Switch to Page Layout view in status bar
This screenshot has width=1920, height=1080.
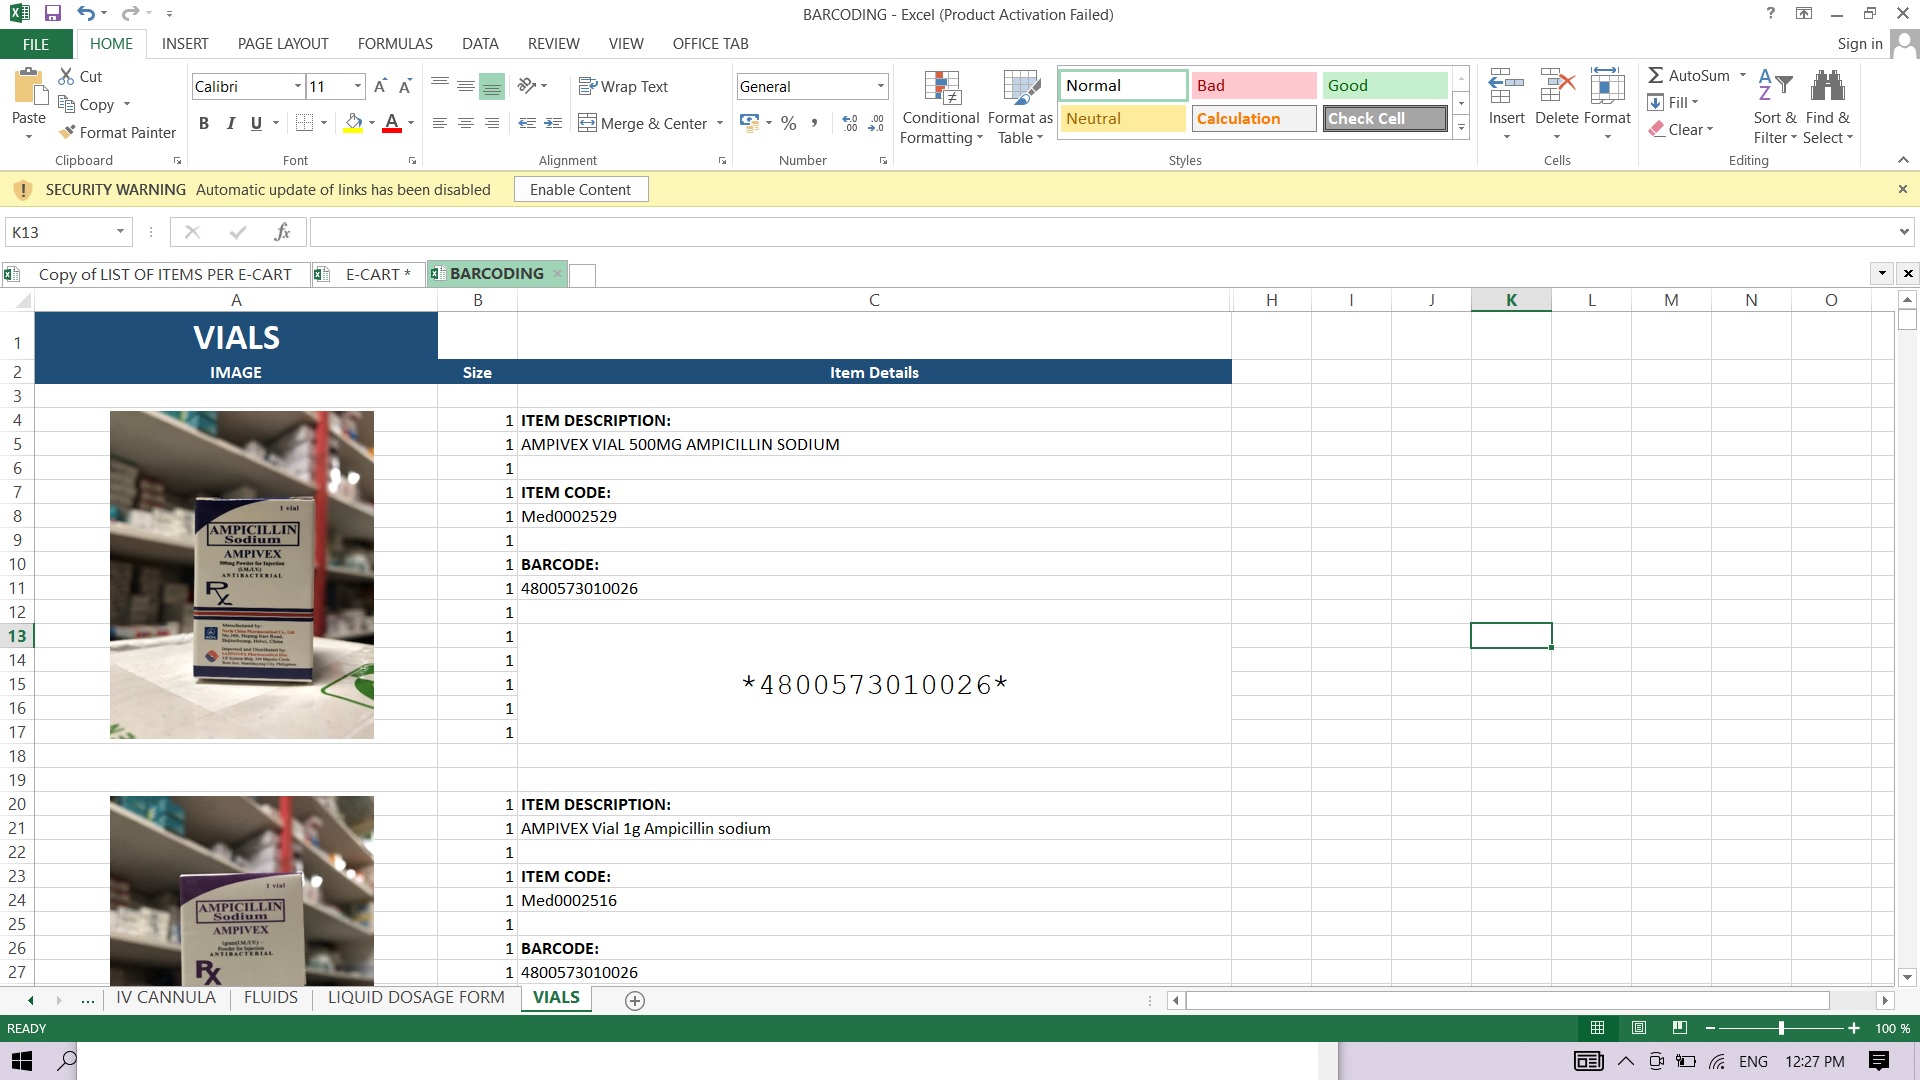[x=1638, y=1028]
